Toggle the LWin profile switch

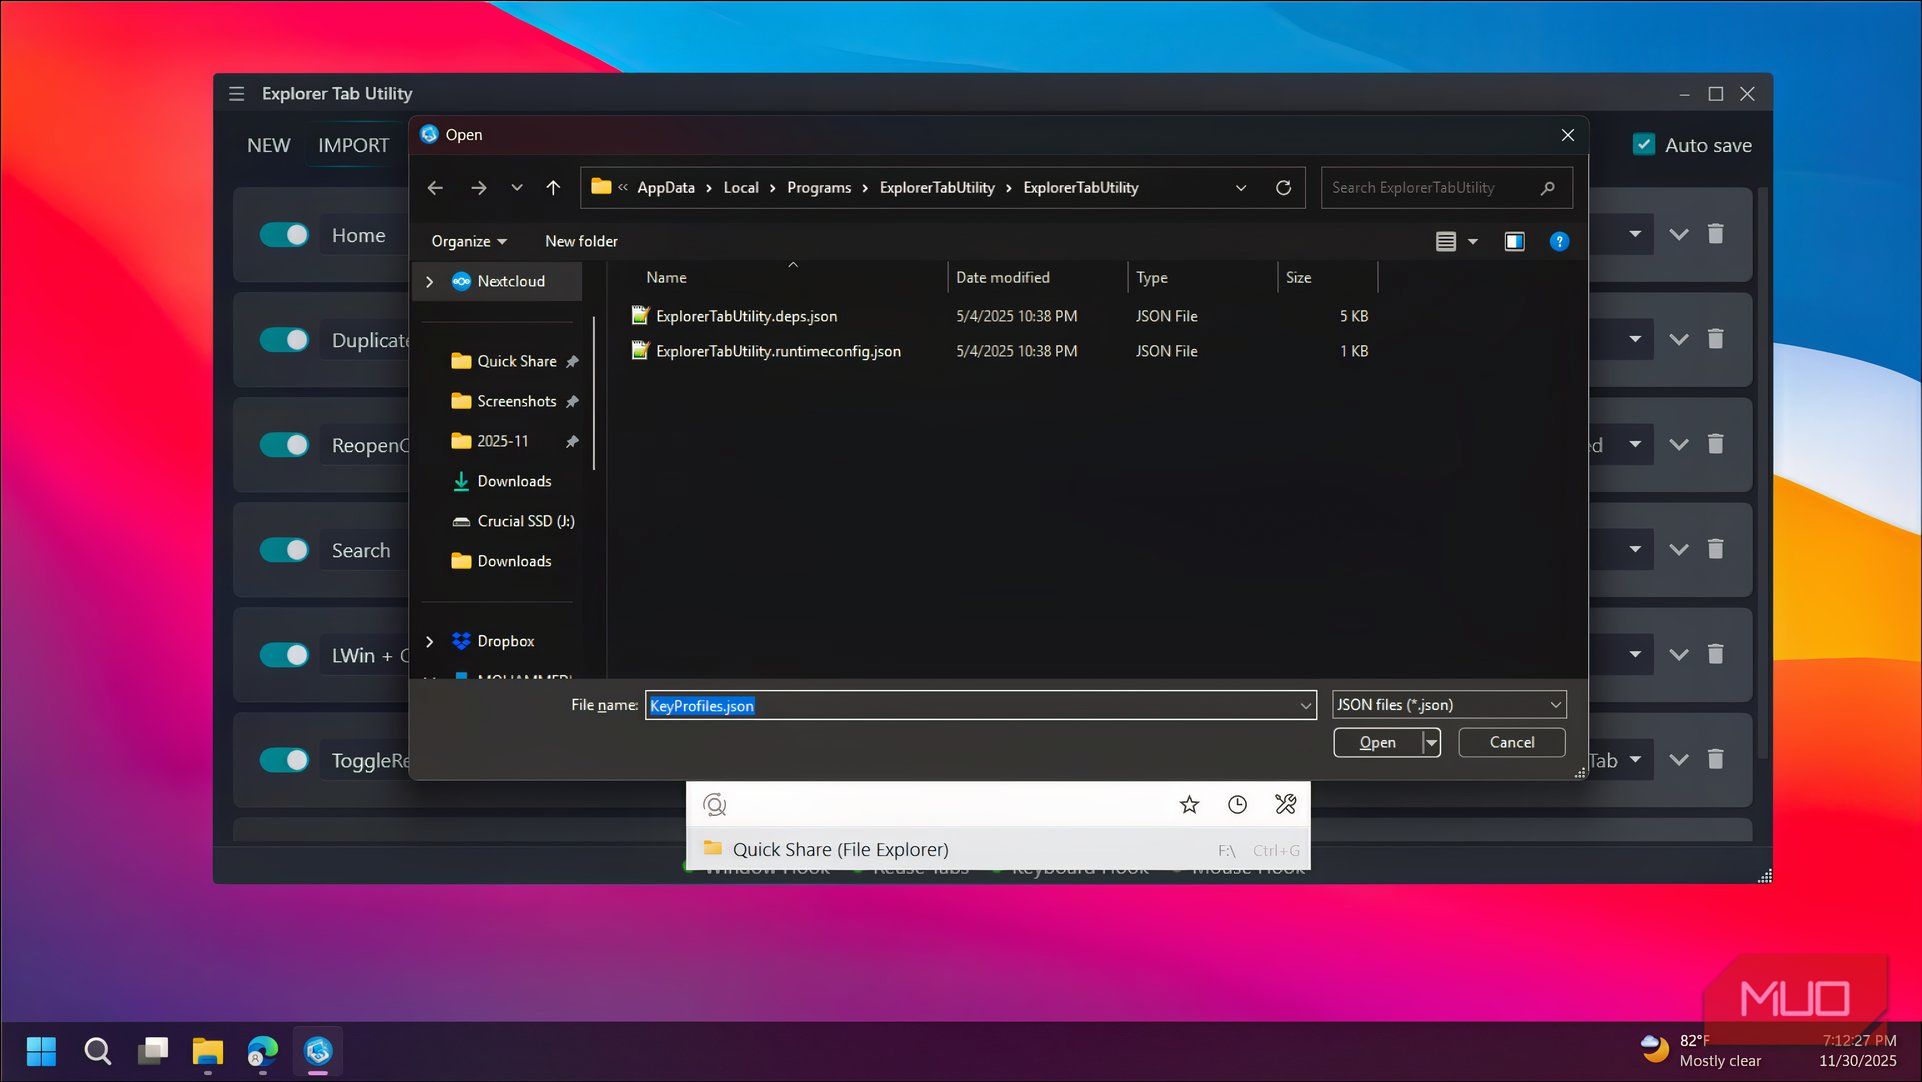coord(284,655)
